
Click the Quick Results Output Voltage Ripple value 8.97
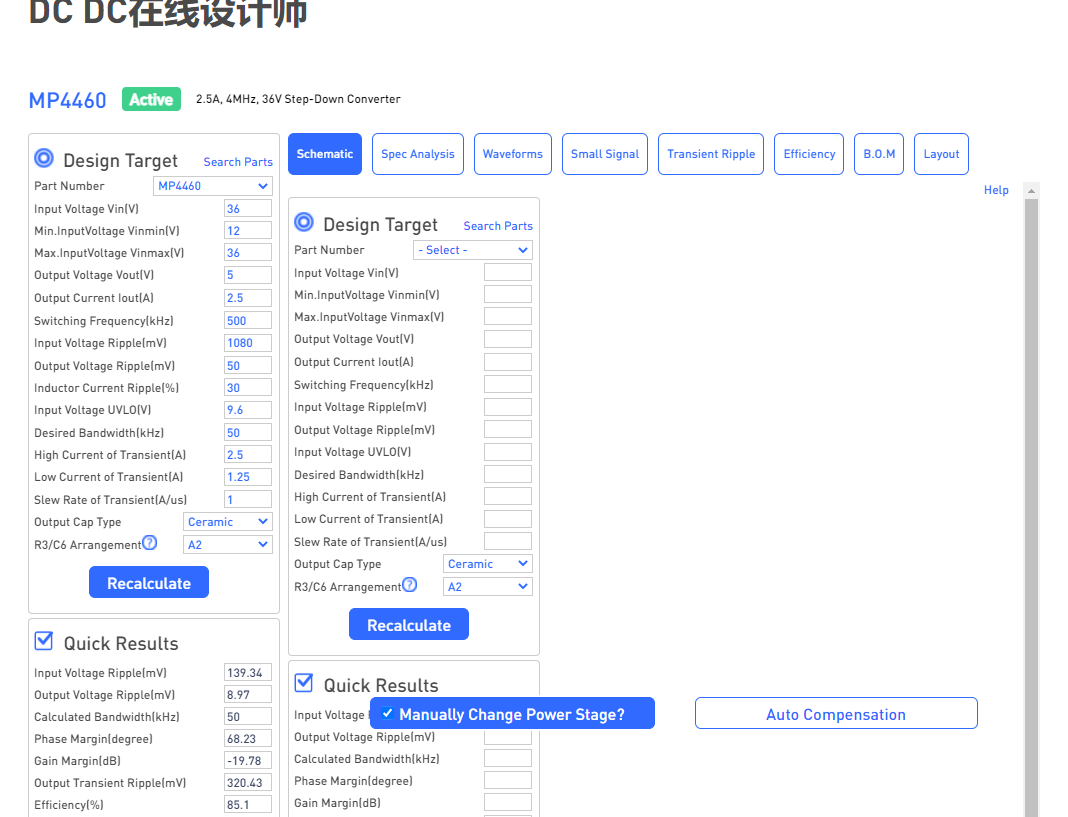tap(248, 694)
